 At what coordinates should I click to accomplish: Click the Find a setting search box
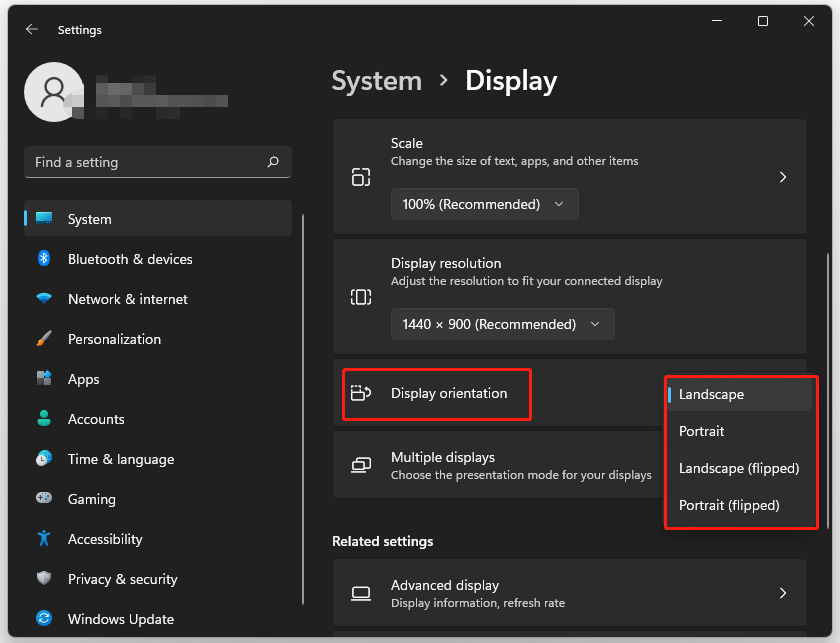pos(157,162)
